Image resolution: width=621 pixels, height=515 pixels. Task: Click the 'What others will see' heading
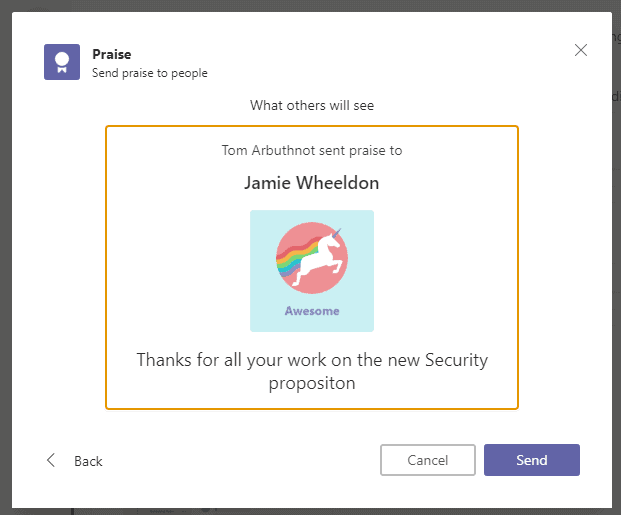312,105
